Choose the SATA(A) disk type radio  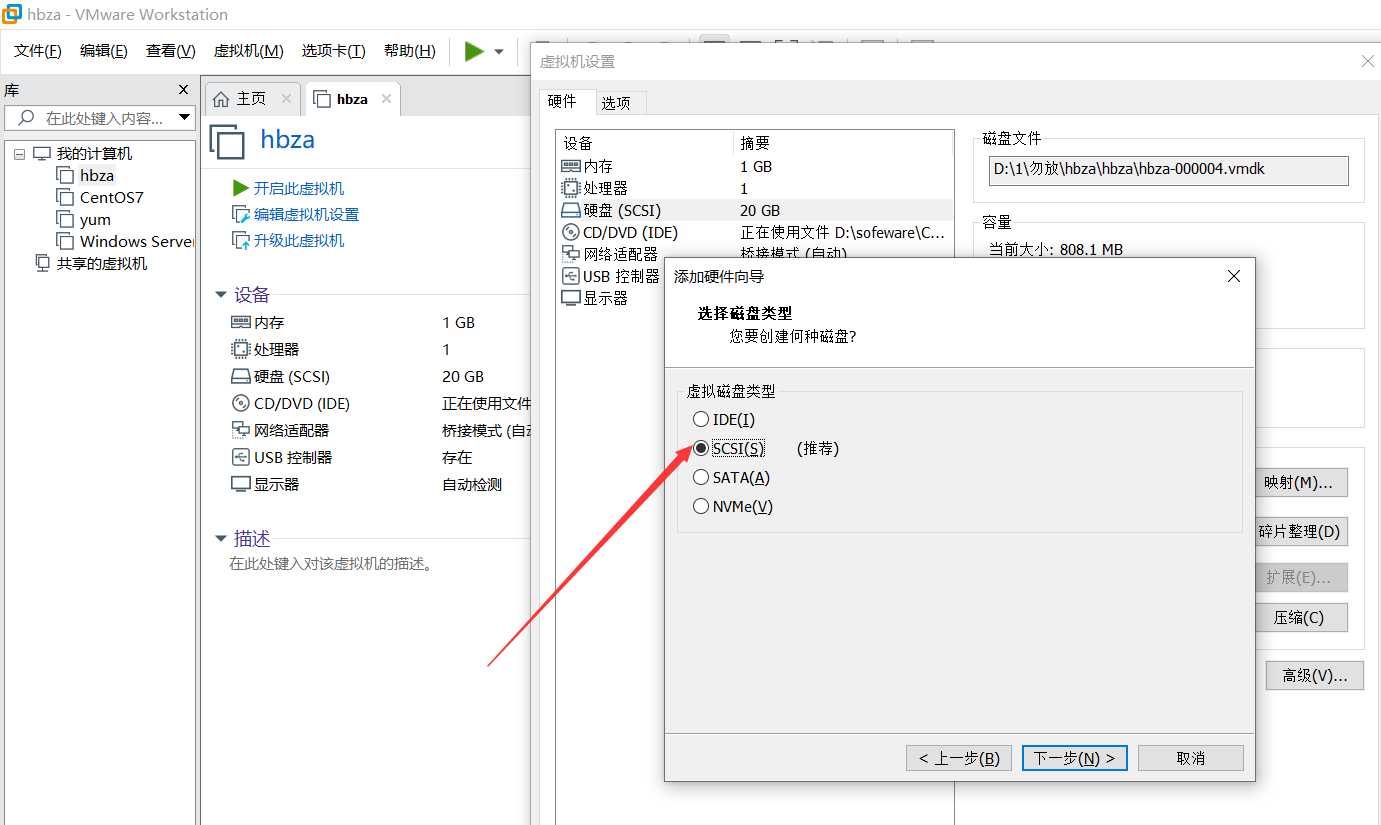[700, 477]
